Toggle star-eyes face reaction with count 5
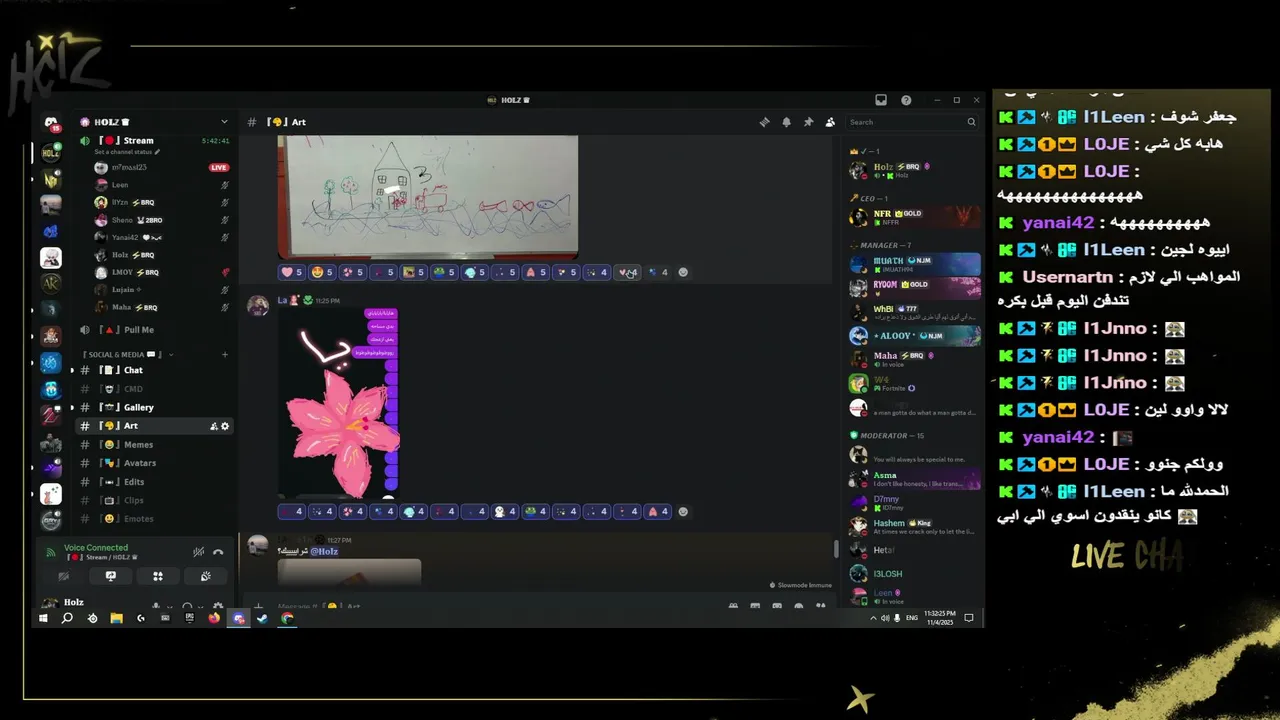The height and width of the screenshot is (720, 1280). 323,272
